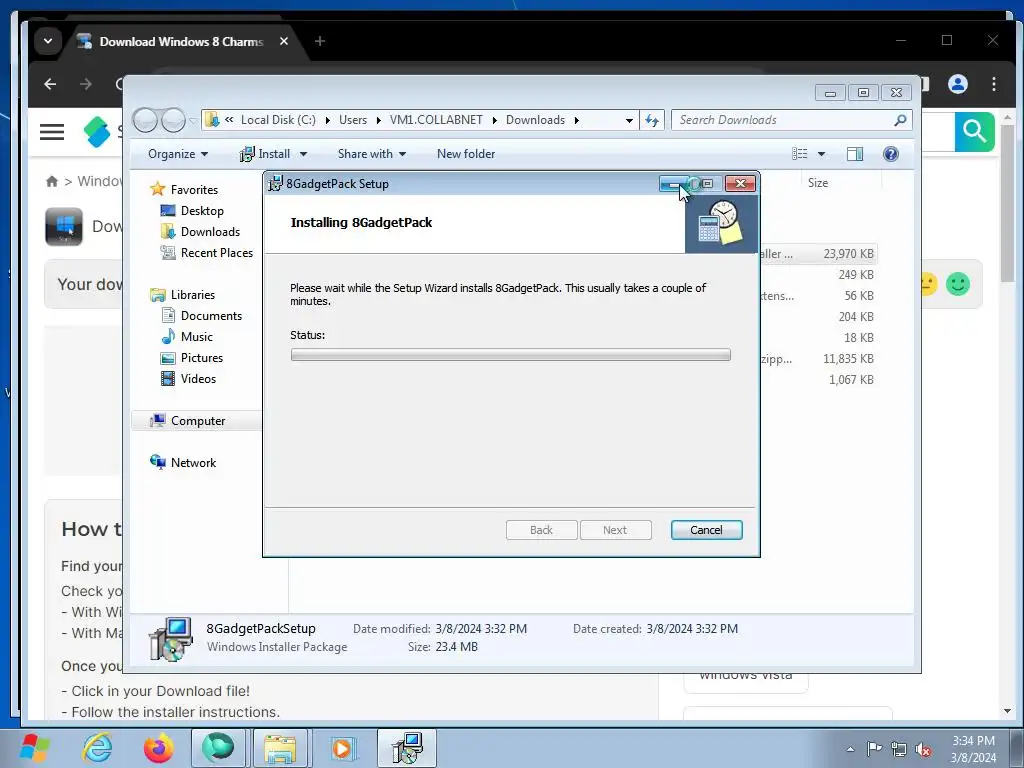1024x768 pixels.
Task: Open the Windows Start menu
Action: click(35, 748)
